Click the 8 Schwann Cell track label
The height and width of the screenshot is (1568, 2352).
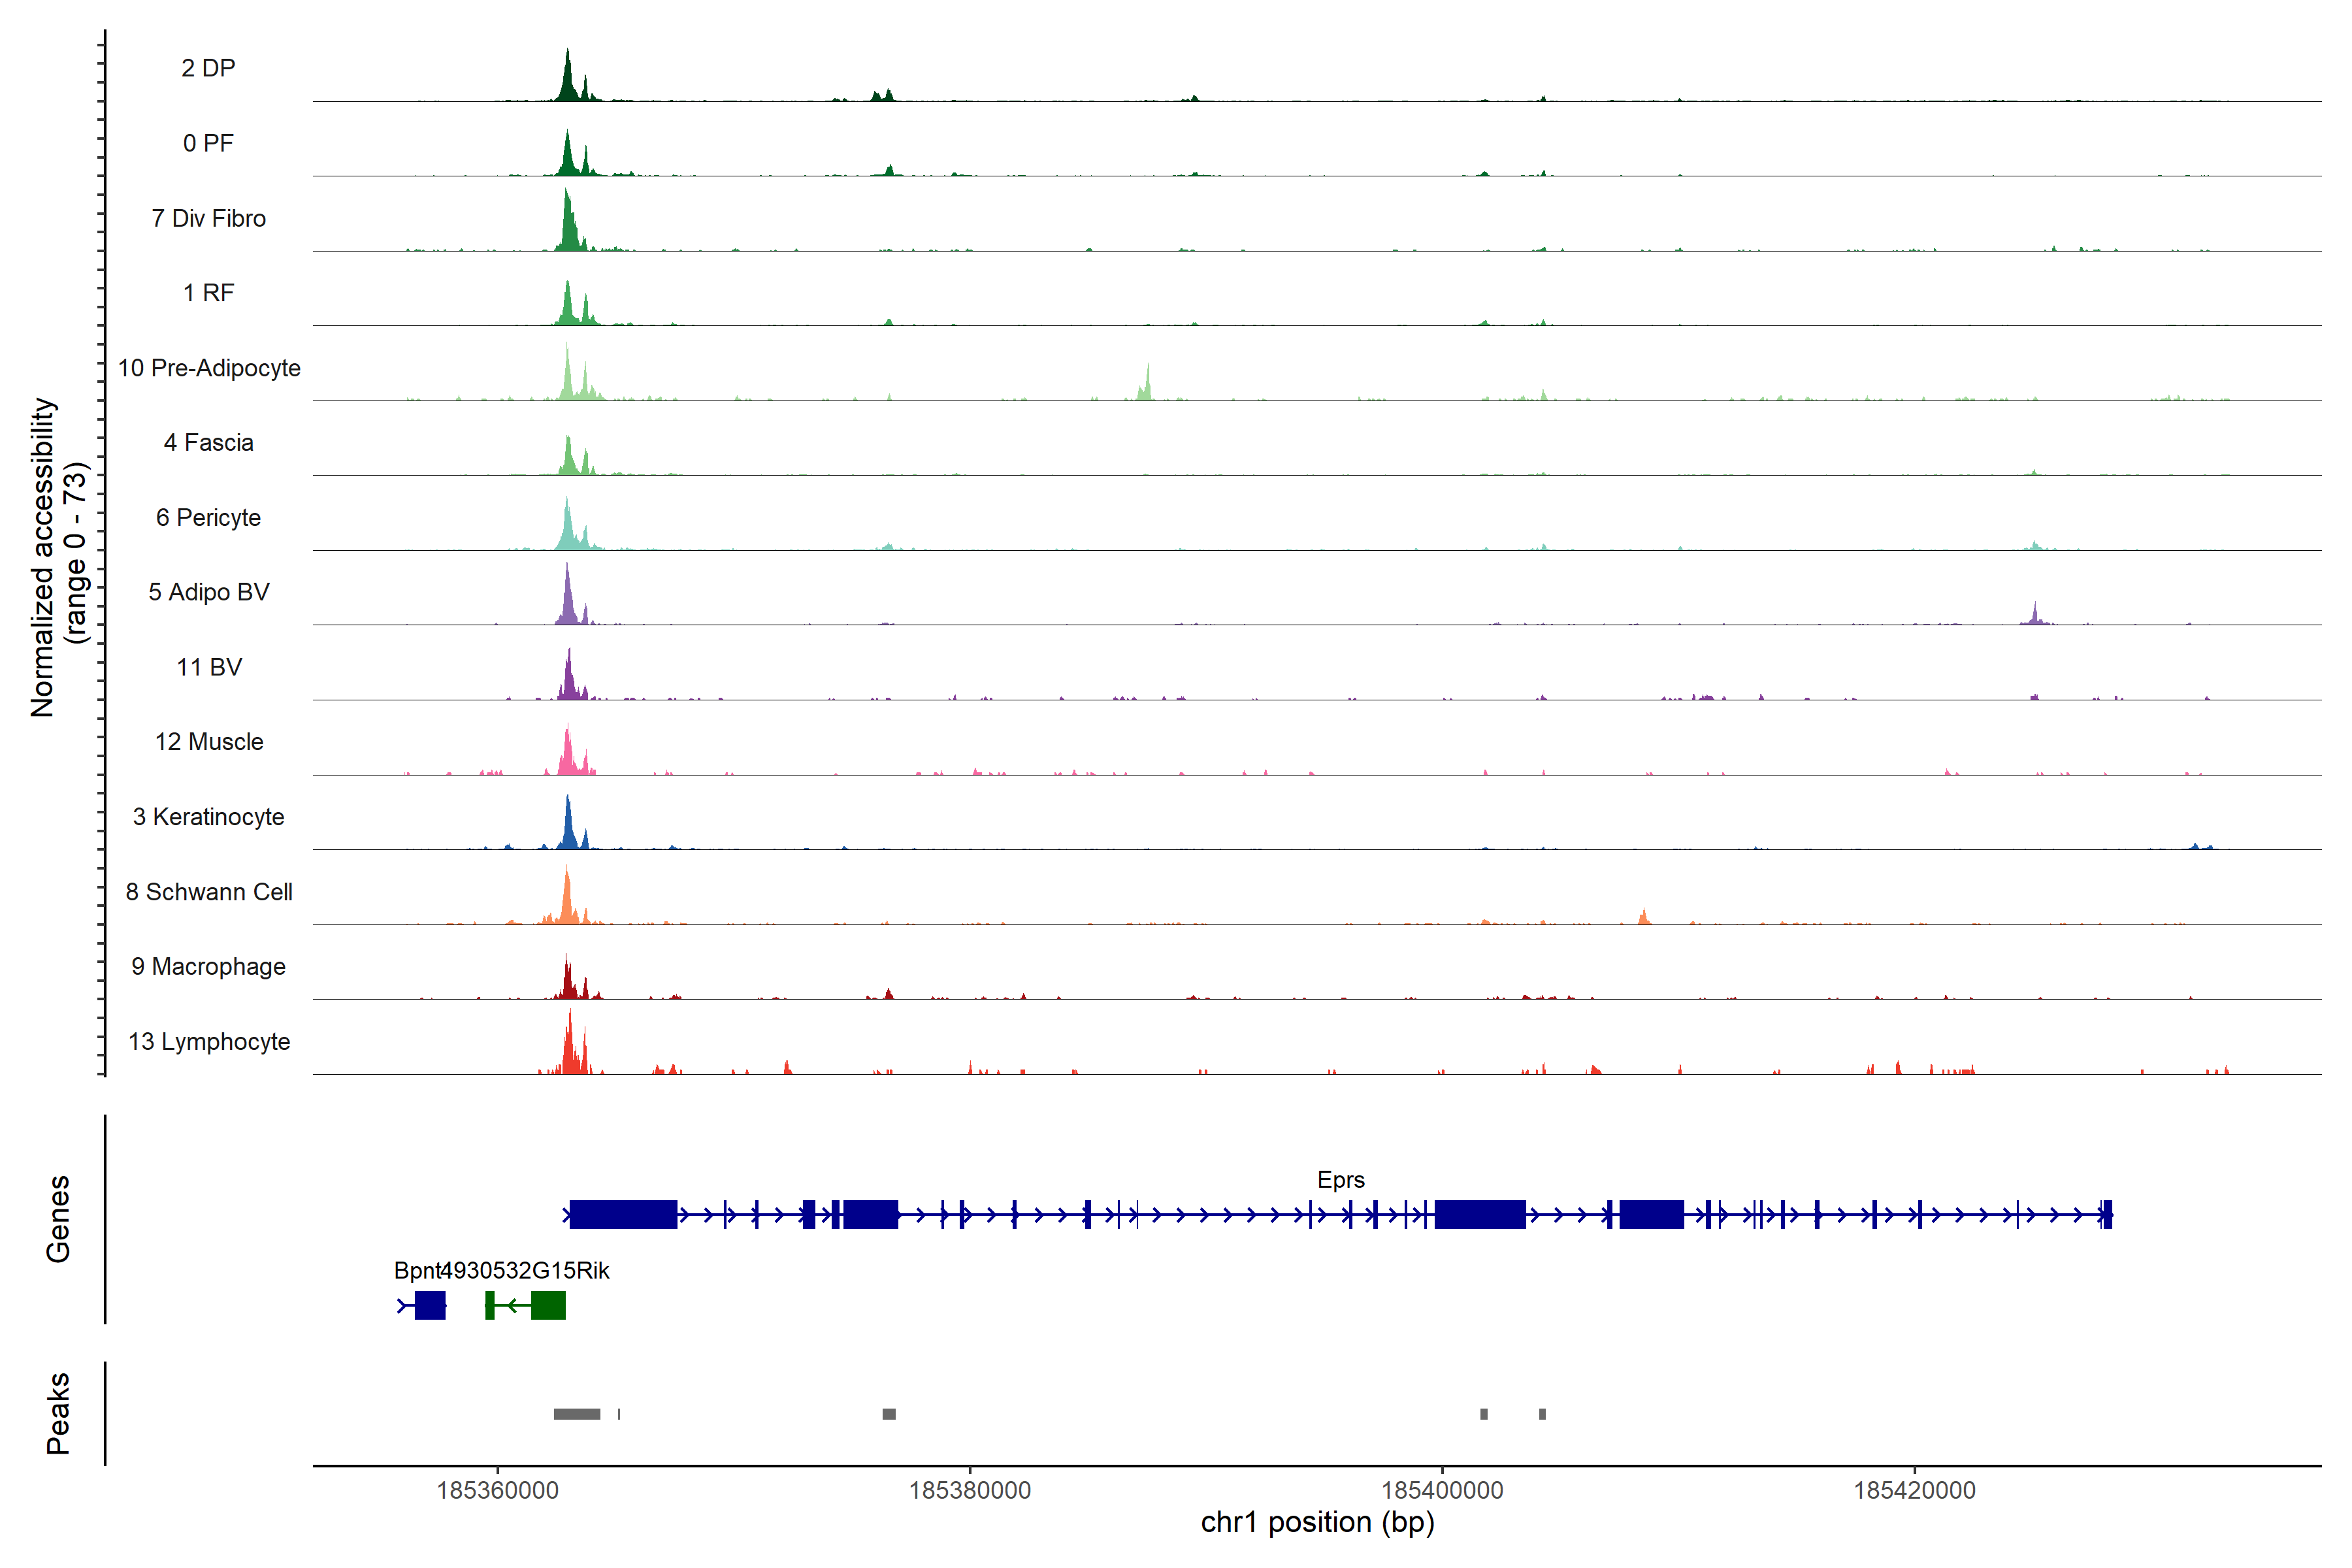(x=209, y=892)
